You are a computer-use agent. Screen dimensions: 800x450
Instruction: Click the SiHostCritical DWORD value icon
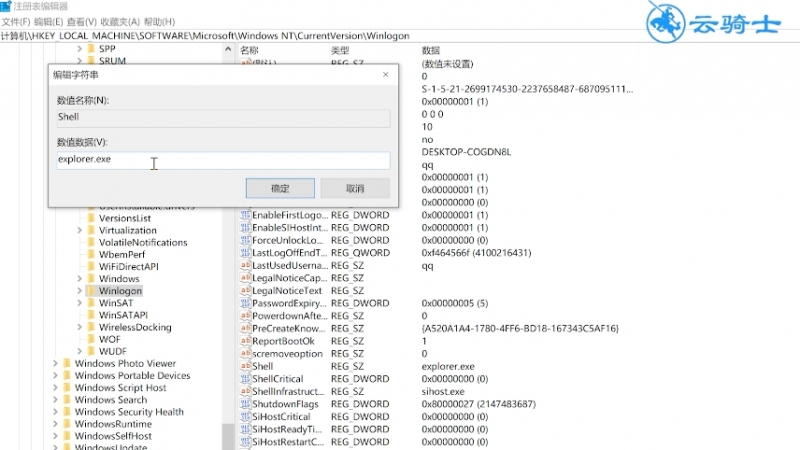(245, 416)
